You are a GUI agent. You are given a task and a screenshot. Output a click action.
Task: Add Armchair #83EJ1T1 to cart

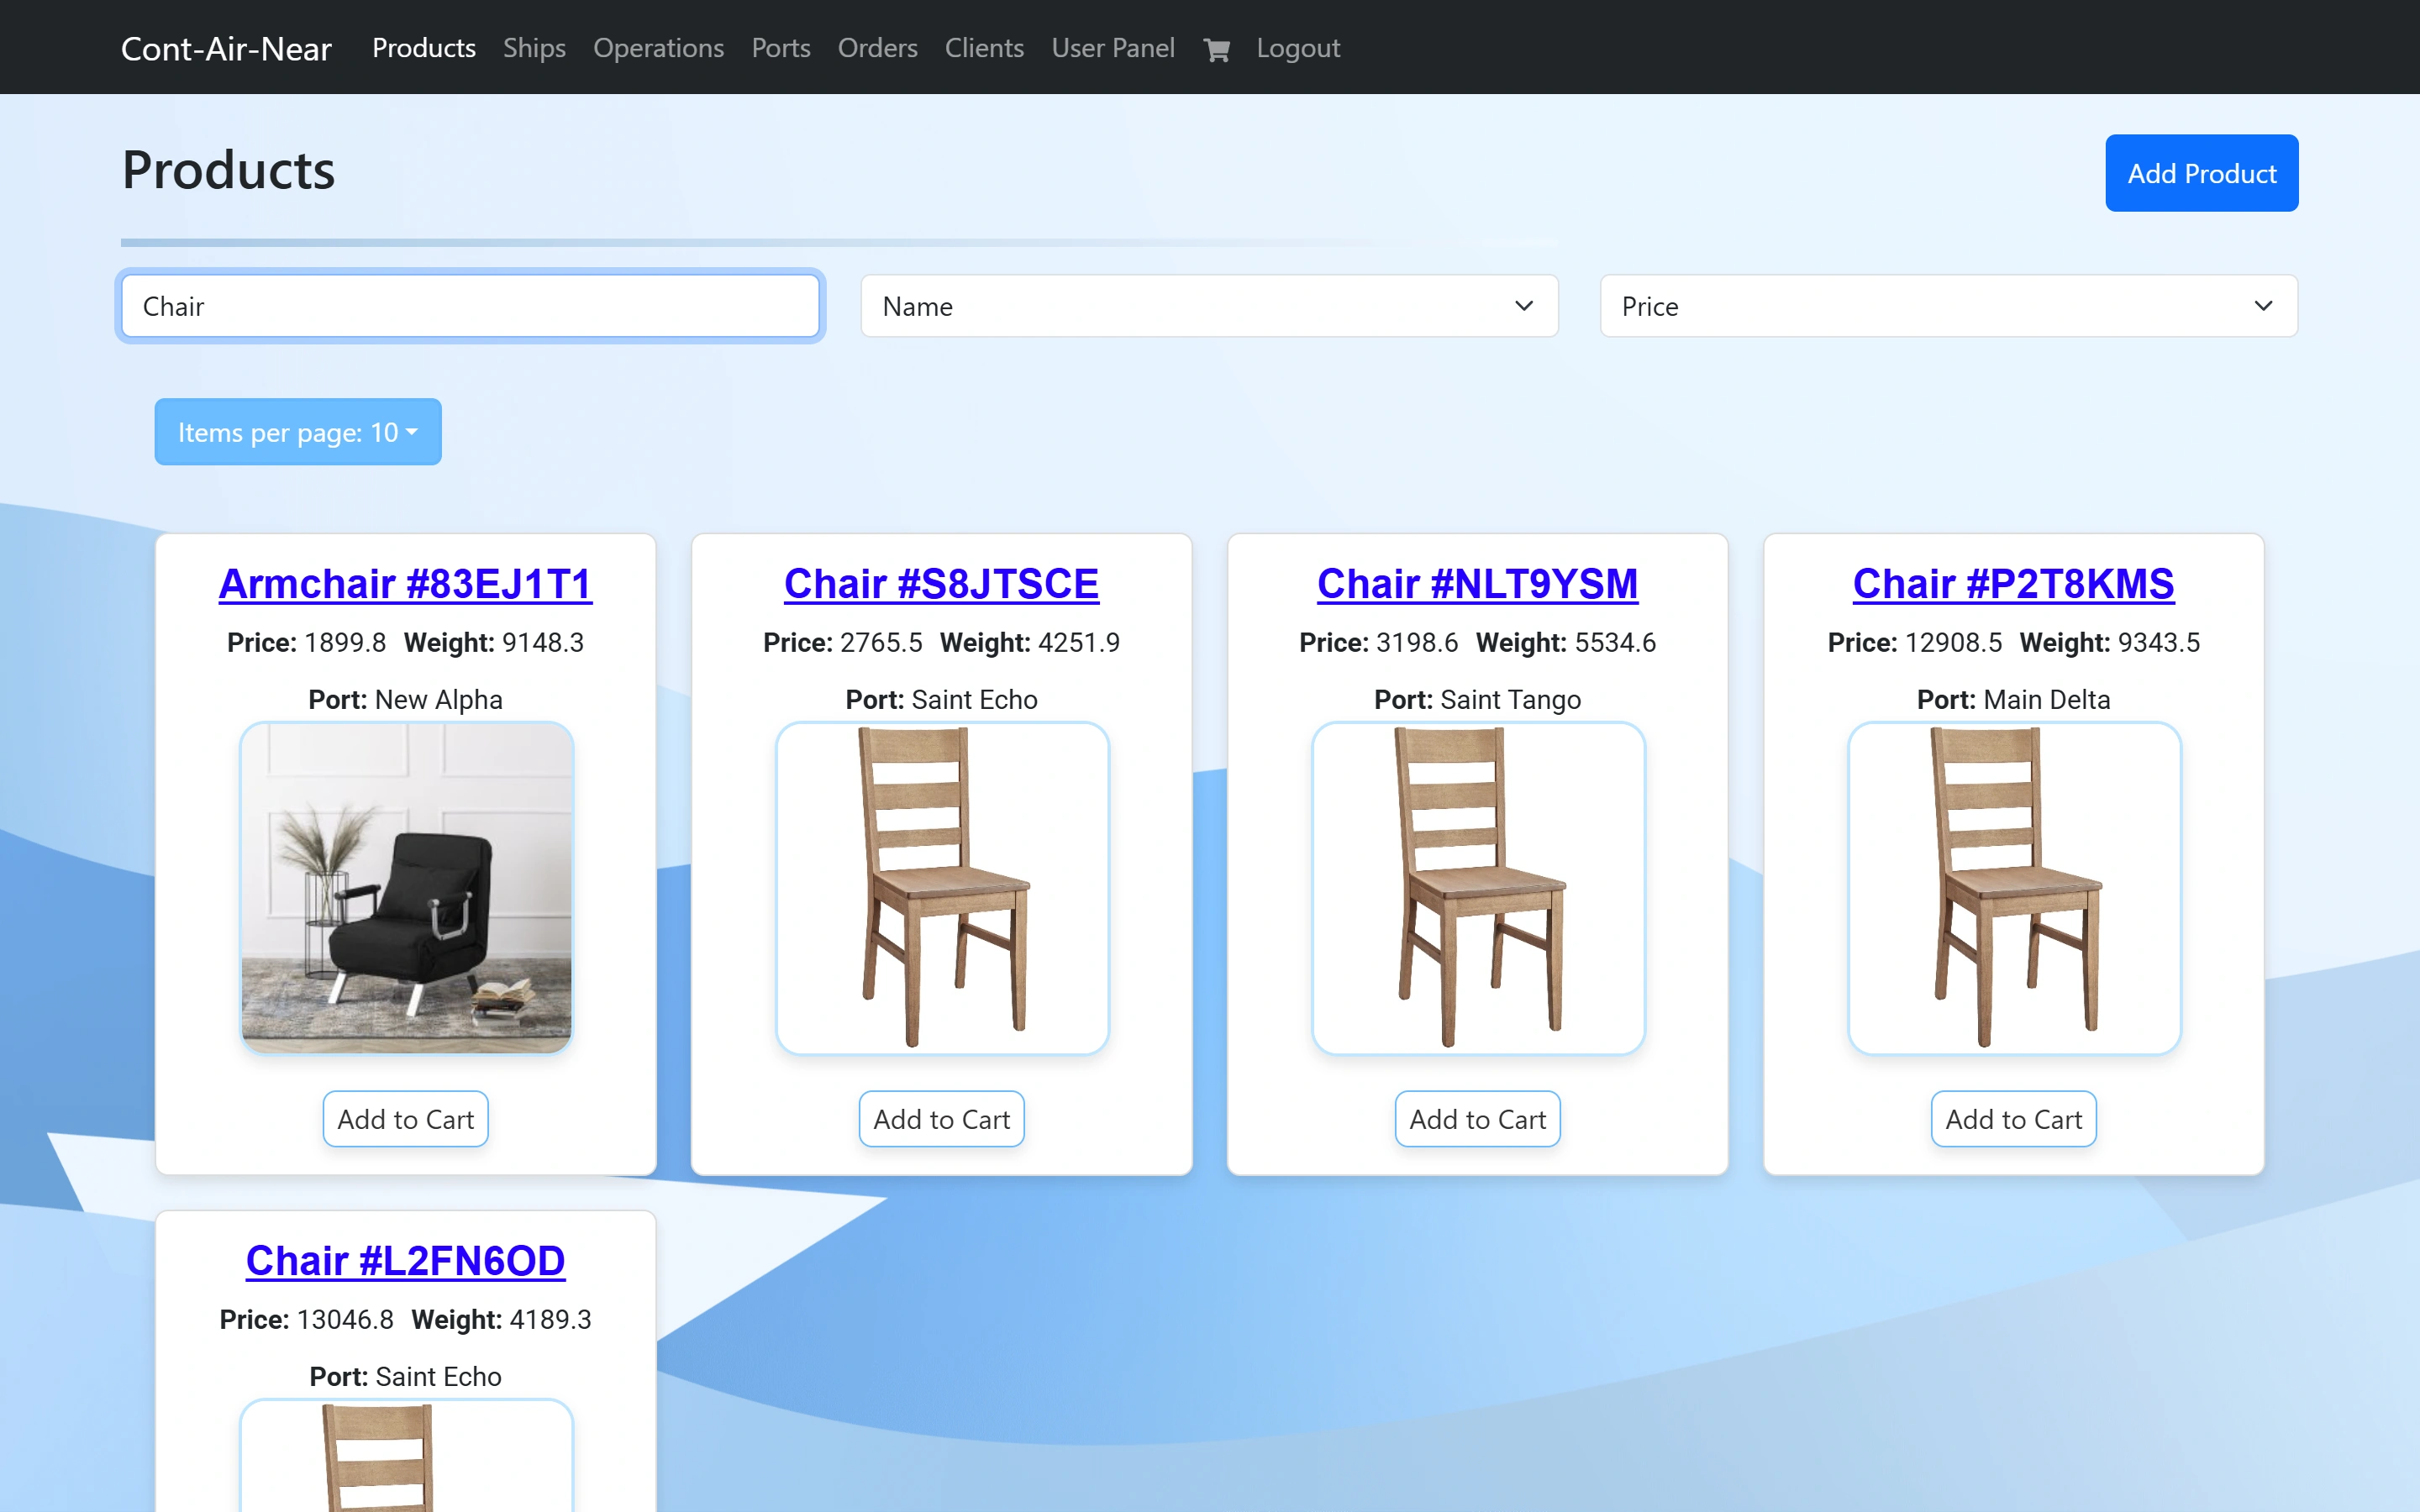[405, 1119]
